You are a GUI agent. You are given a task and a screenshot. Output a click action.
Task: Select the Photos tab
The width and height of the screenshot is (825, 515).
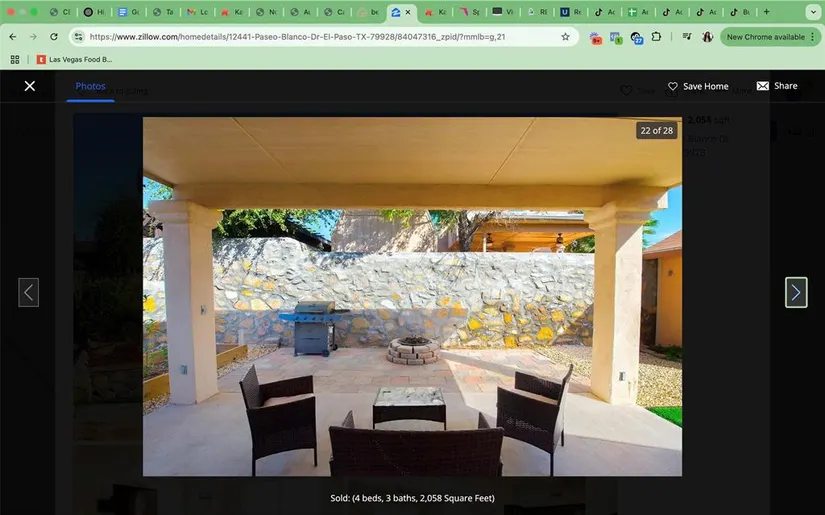[90, 87]
